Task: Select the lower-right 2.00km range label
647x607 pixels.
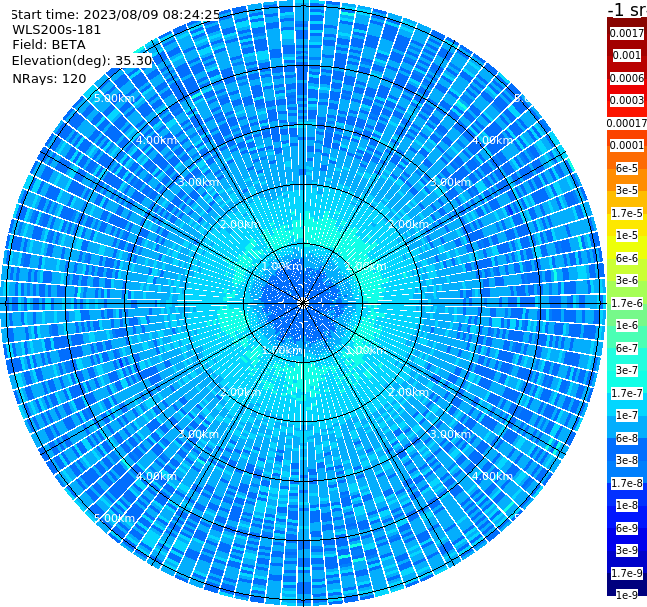Action: 409,392
